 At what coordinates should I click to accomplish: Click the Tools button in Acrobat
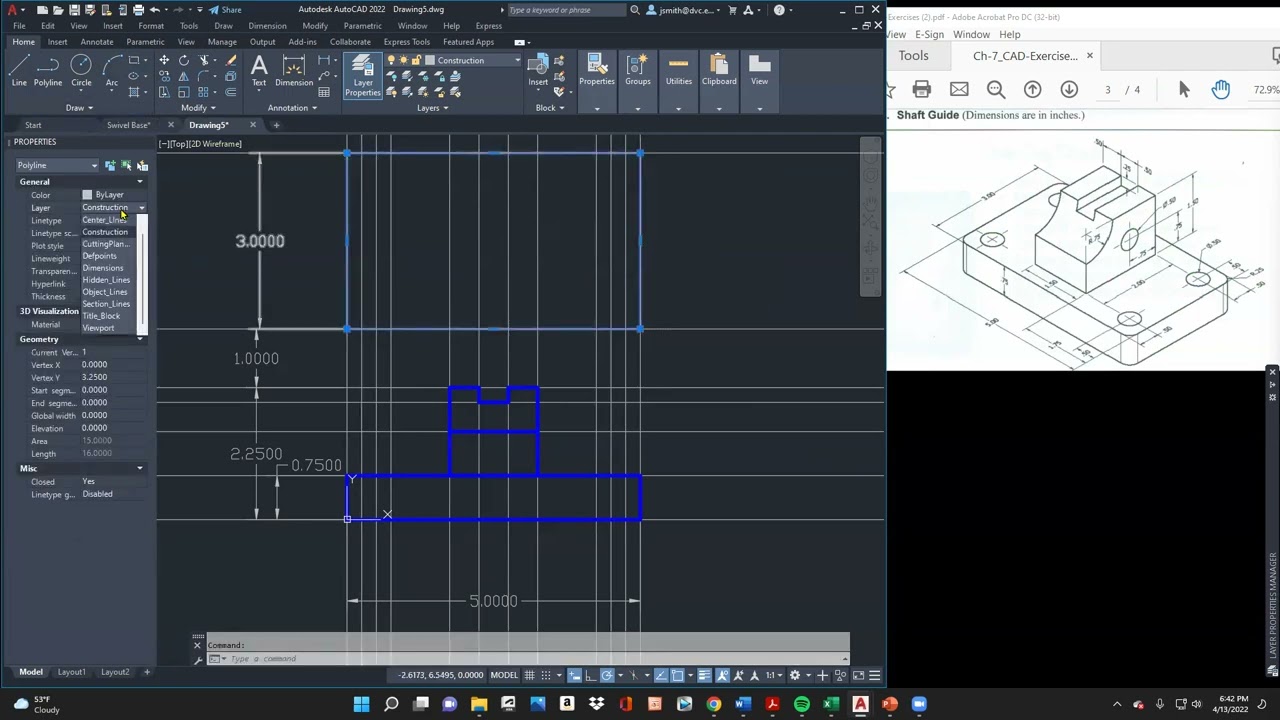point(913,56)
